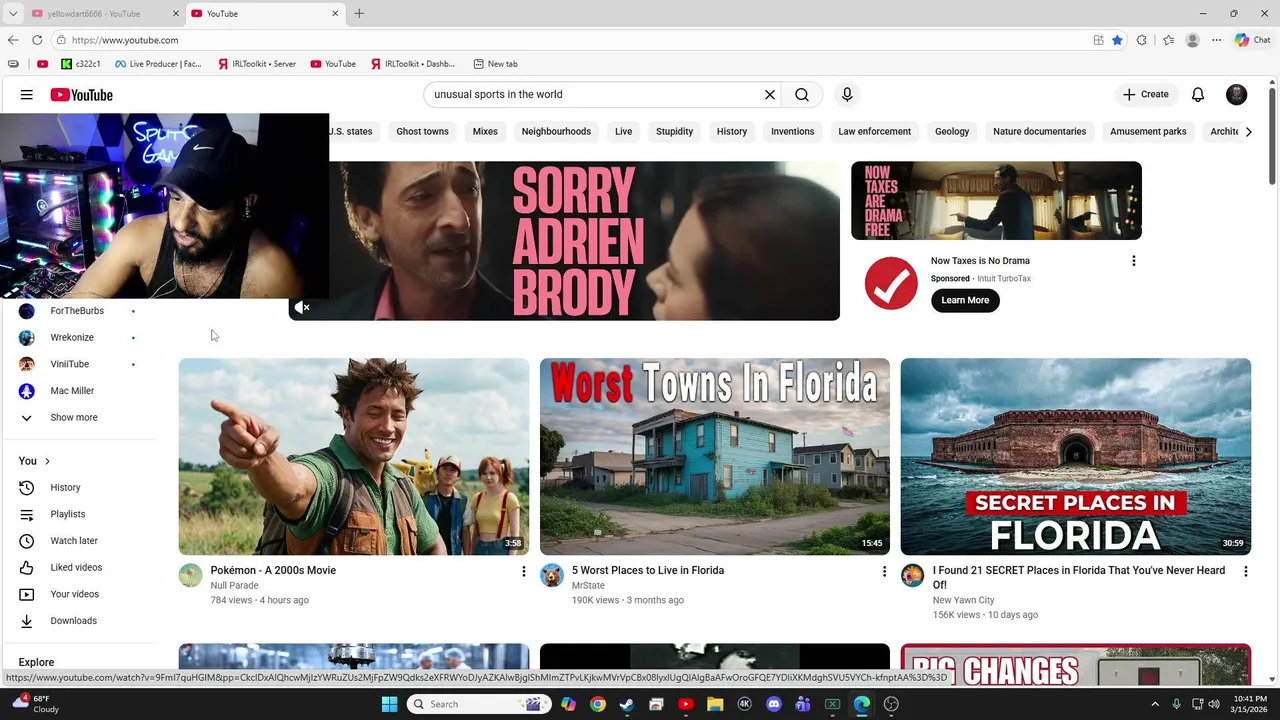Select the Ghost towns chip
Screen dimensions: 1280x720
[x=422, y=132]
